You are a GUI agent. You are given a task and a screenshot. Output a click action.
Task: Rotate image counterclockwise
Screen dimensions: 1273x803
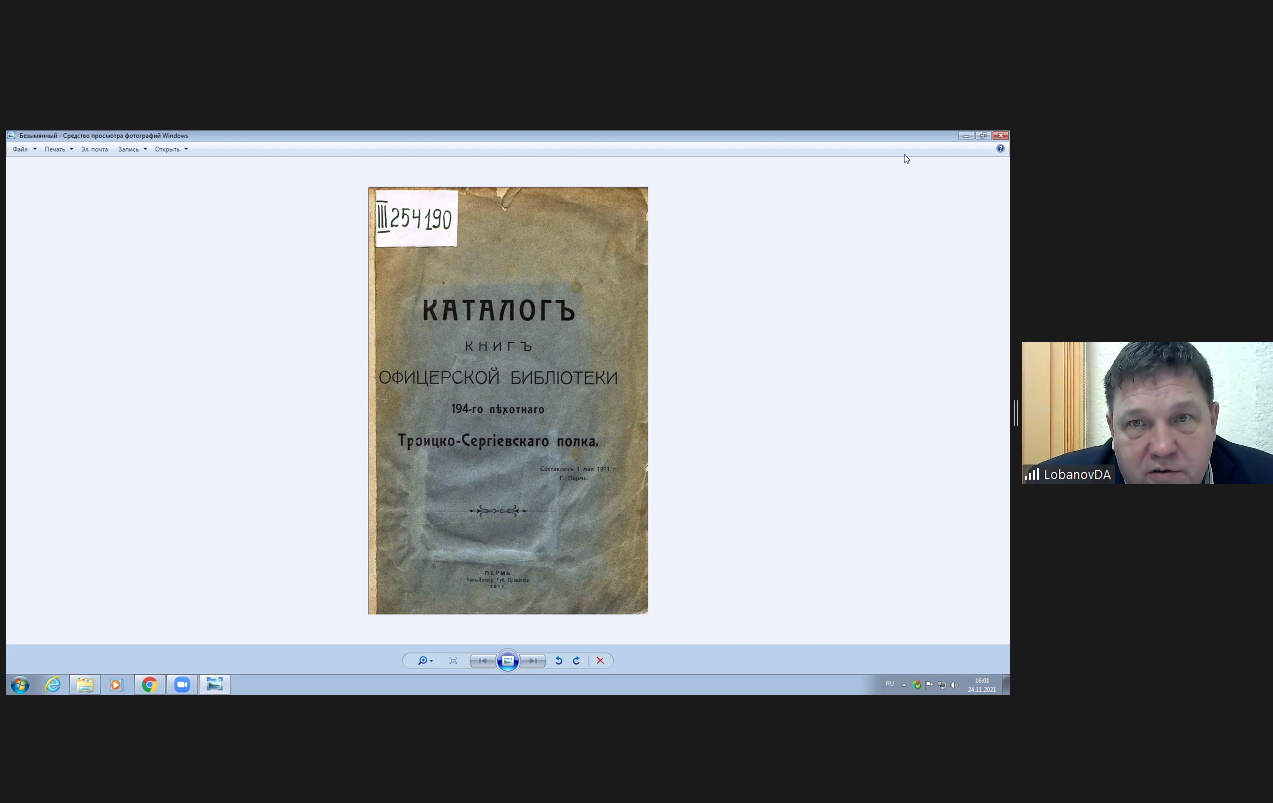(x=559, y=661)
